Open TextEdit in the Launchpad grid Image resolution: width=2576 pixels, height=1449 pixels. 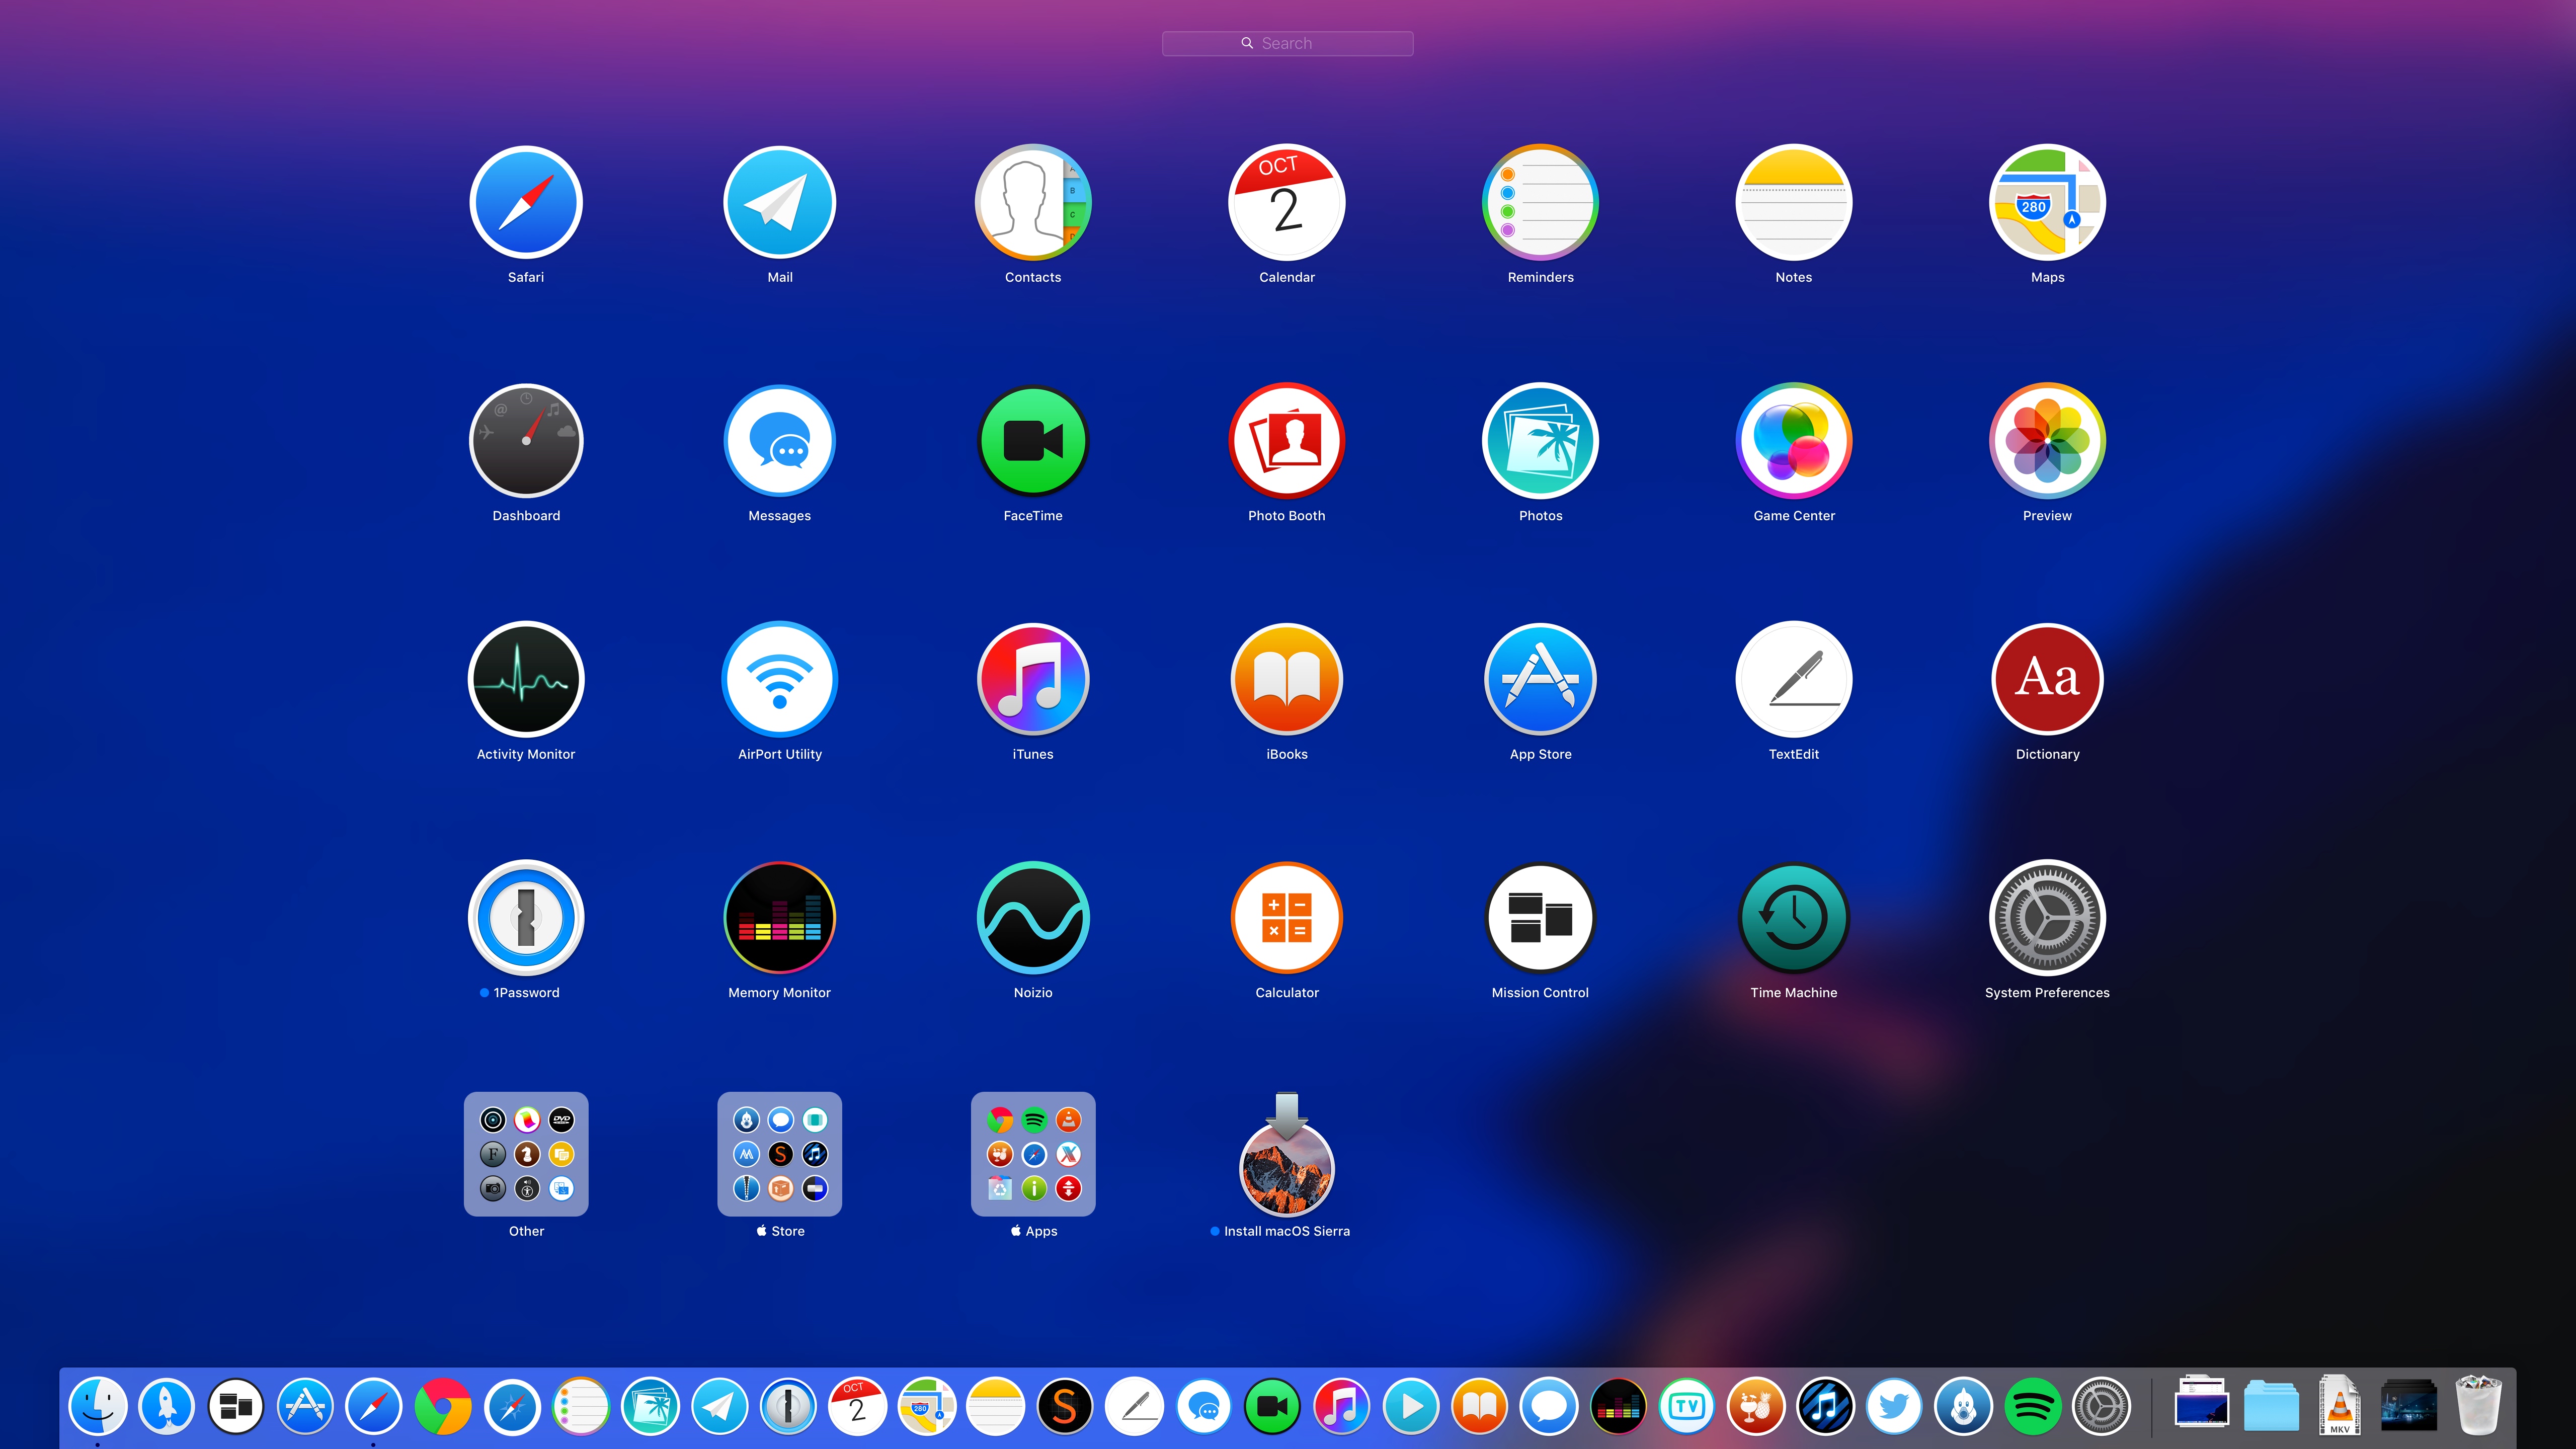pyautogui.click(x=1794, y=679)
